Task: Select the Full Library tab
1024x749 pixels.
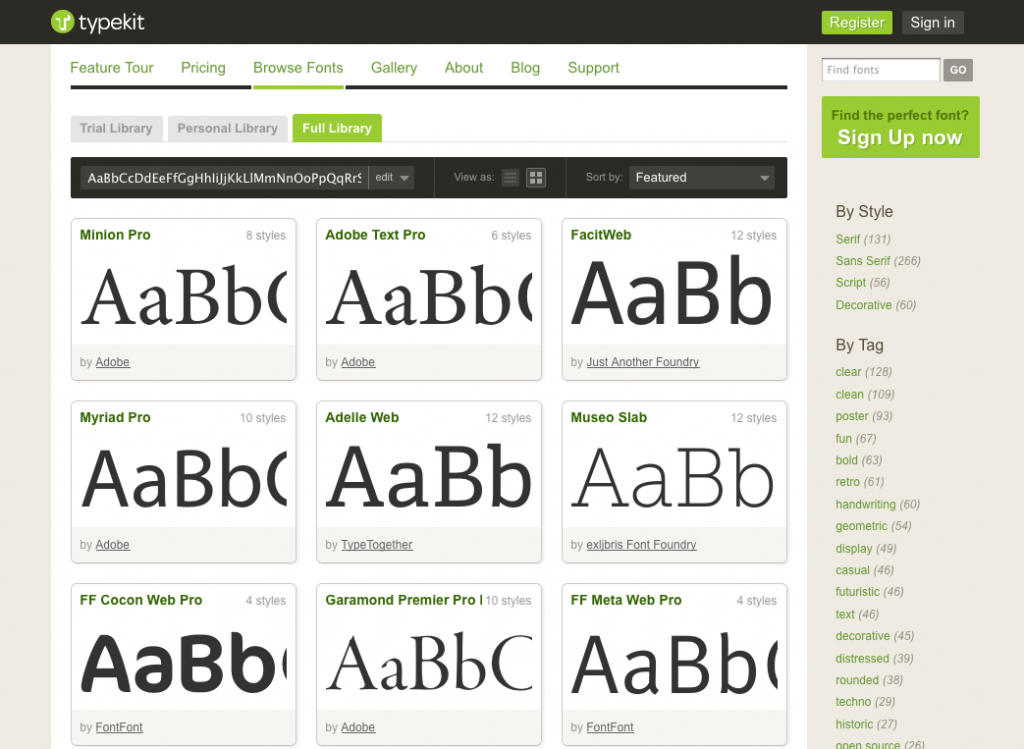Action: (337, 129)
